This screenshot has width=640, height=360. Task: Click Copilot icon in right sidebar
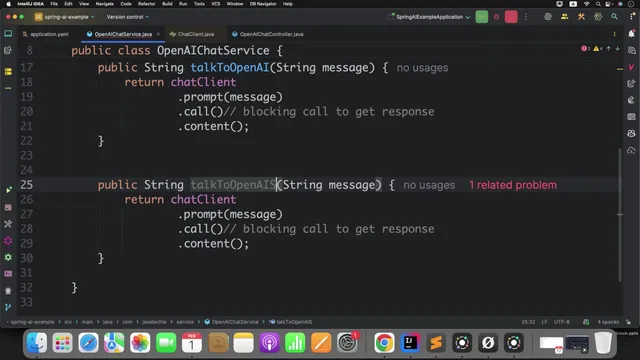point(631,133)
